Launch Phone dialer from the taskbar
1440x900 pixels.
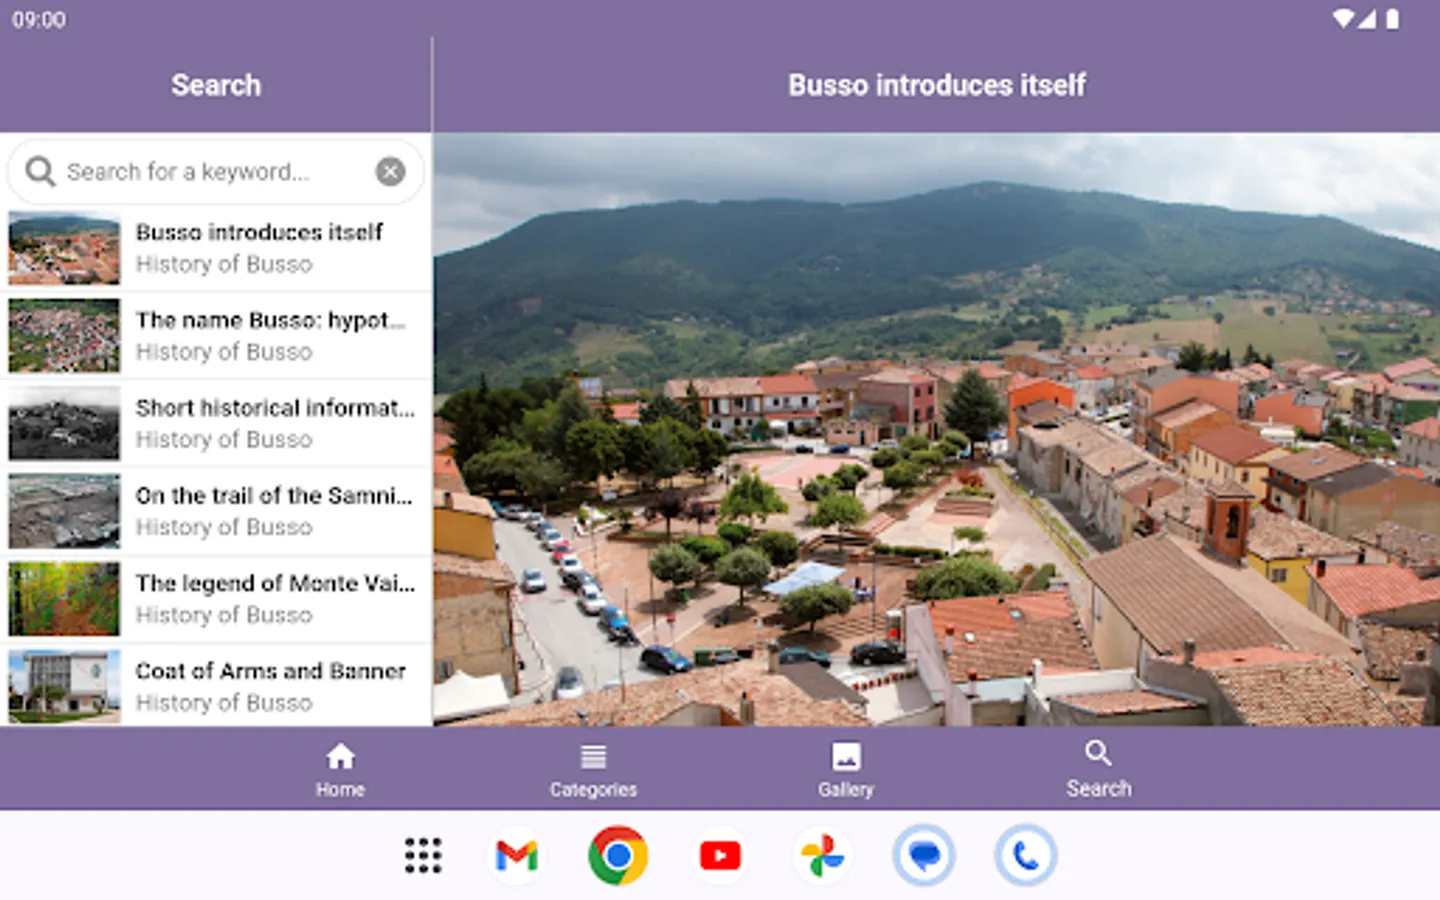click(x=1026, y=856)
